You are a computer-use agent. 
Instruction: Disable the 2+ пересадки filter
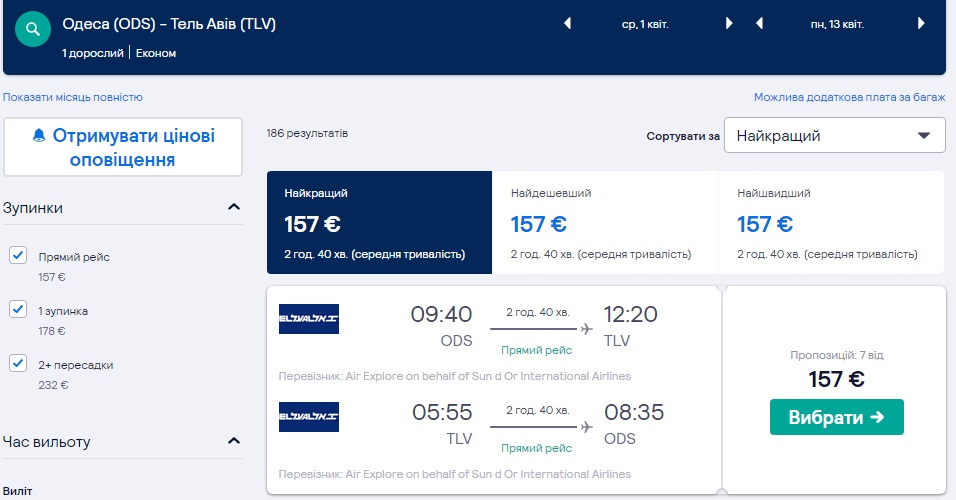[x=18, y=363]
